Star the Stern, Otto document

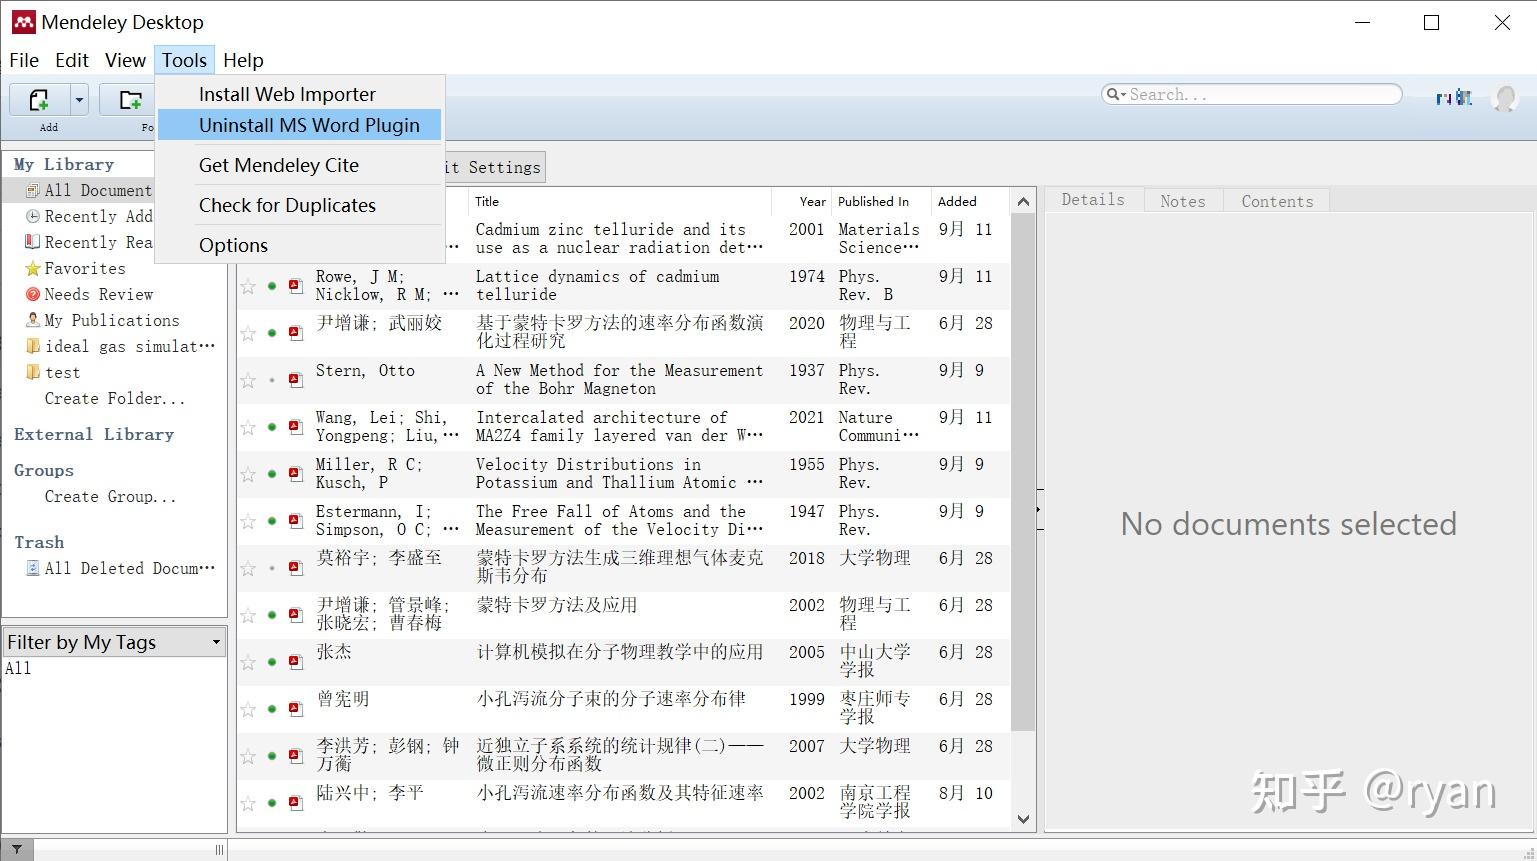pyautogui.click(x=248, y=381)
